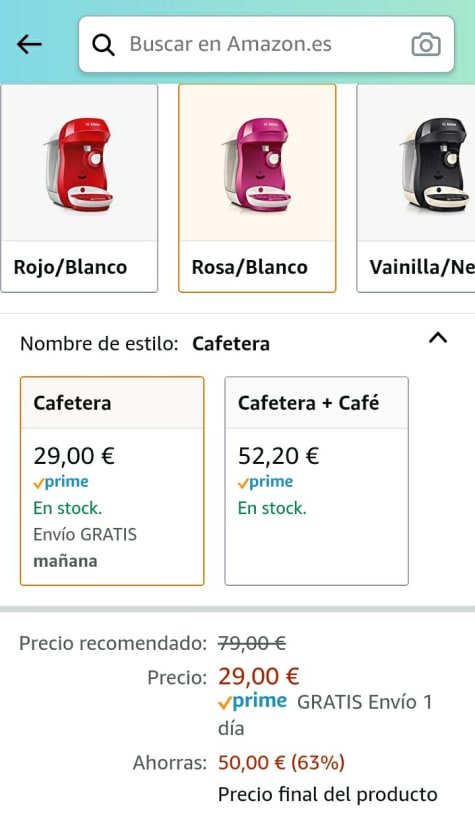Select the Rosa/Blanco color option

click(x=257, y=188)
